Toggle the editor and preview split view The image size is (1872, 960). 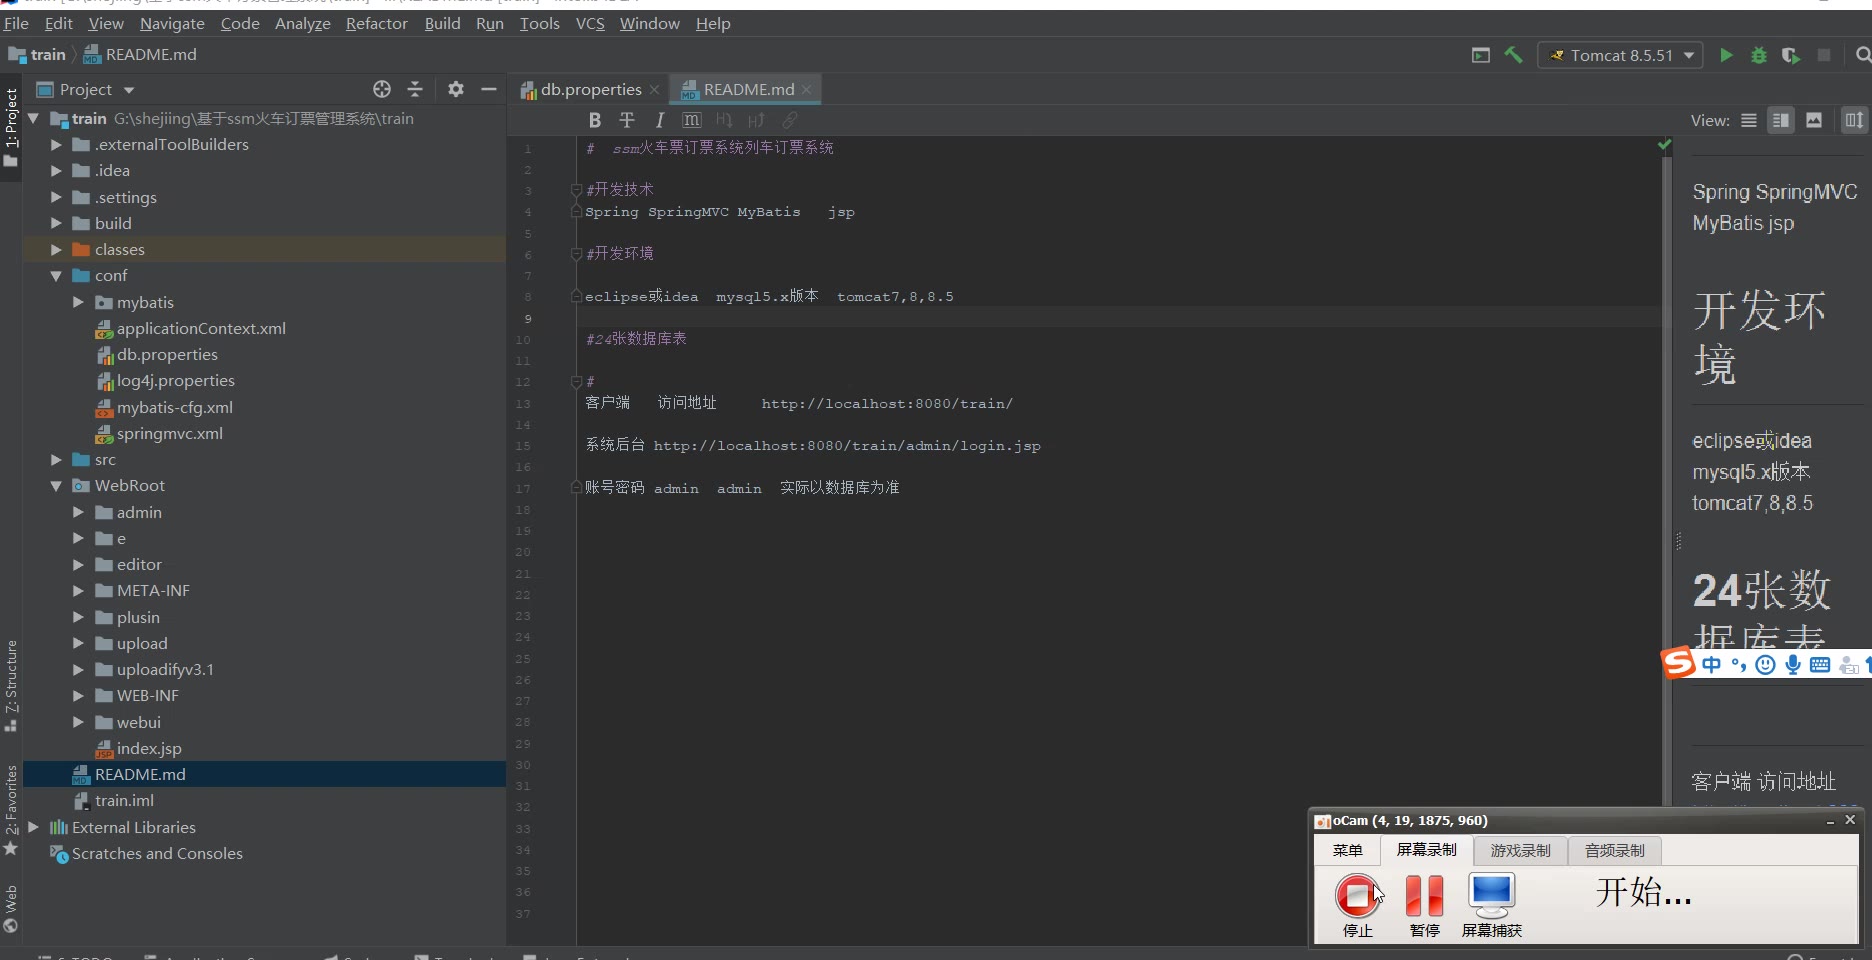pos(1781,120)
